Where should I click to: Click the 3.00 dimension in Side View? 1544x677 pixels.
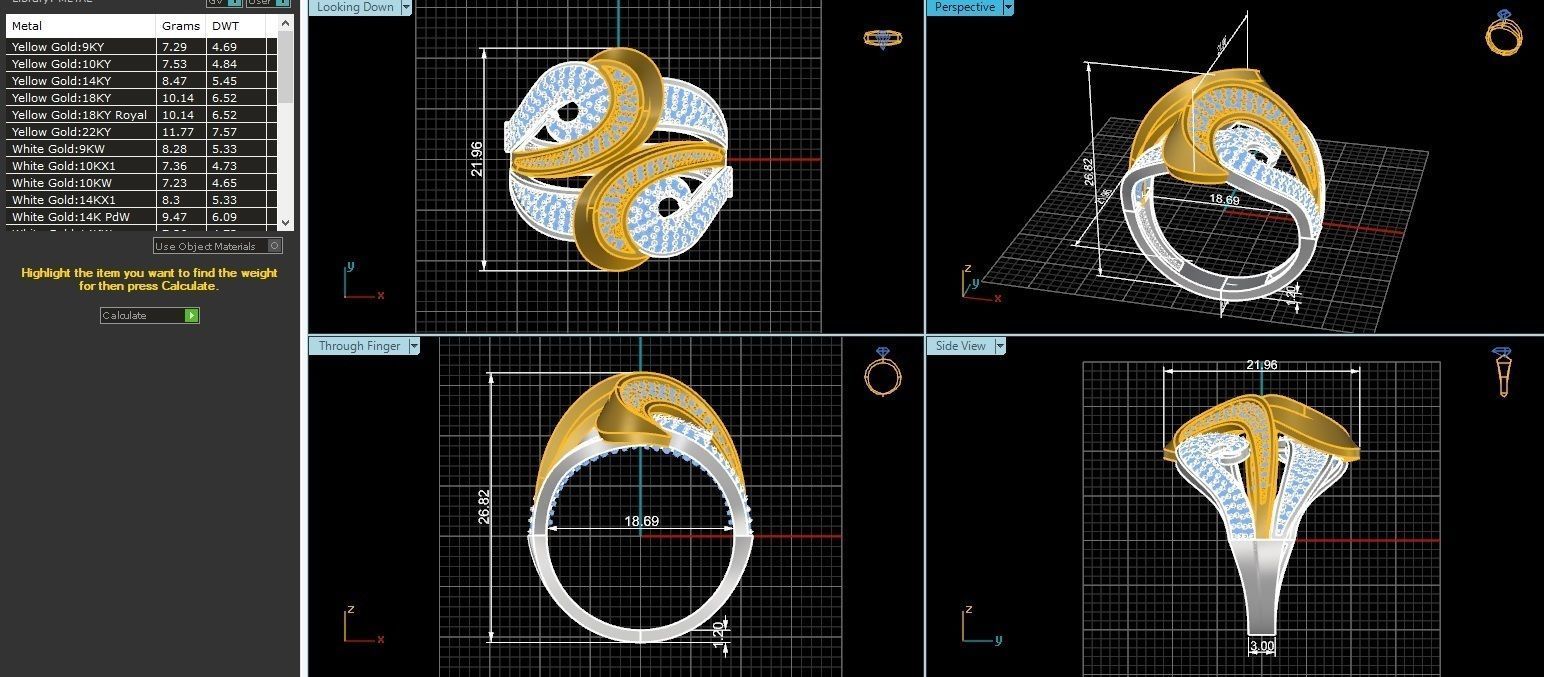point(1262,646)
